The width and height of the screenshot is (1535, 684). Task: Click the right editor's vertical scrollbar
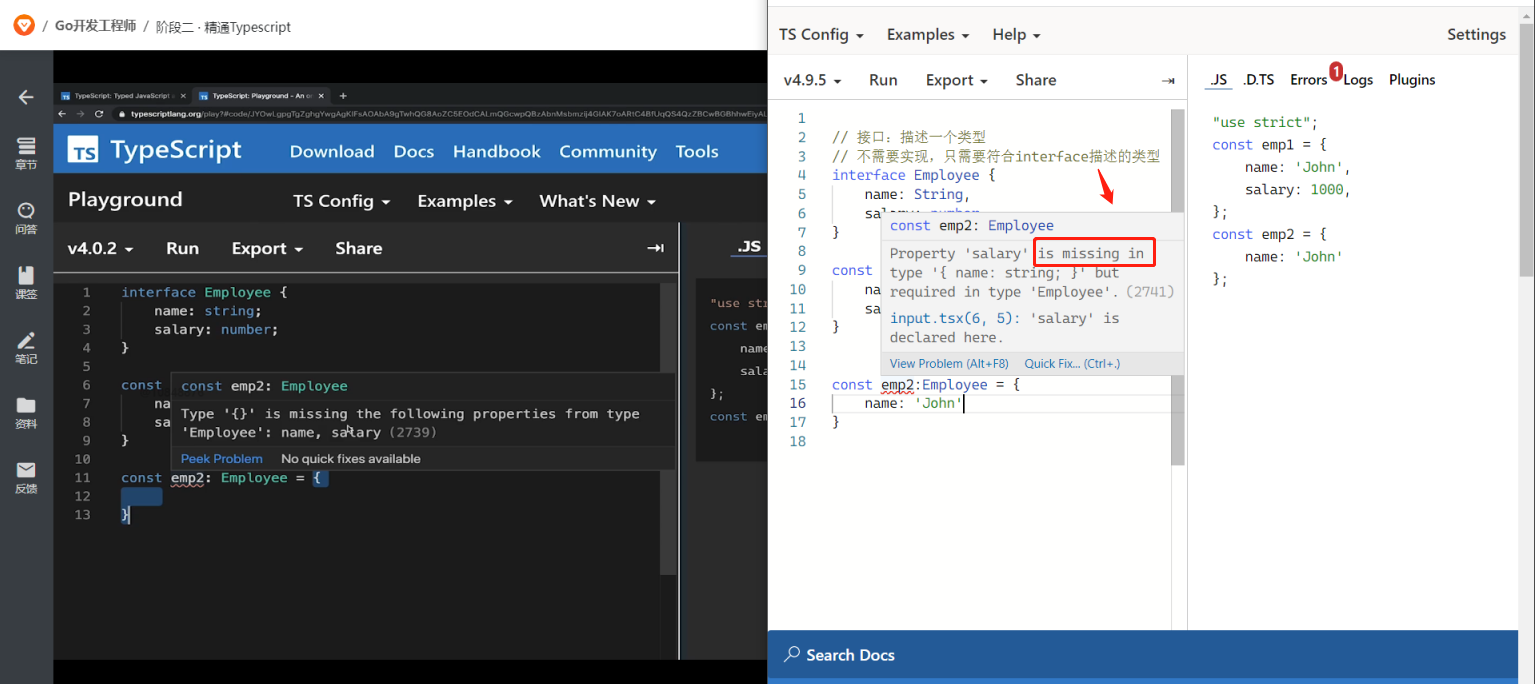pyautogui.click(x=1178, y=287)
